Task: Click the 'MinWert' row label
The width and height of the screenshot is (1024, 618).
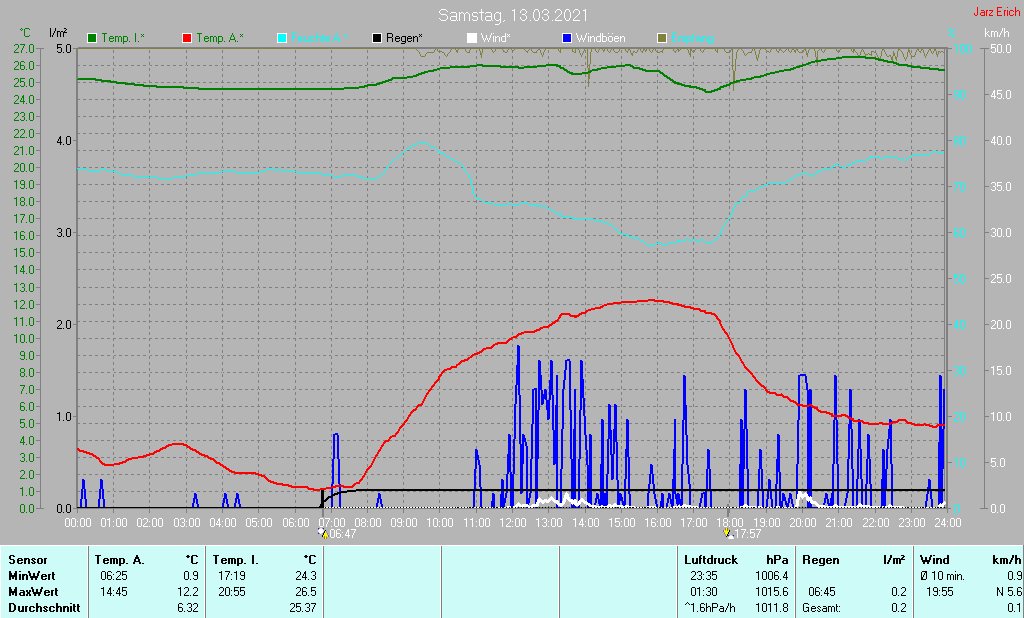Action: (x=32, y=576)
